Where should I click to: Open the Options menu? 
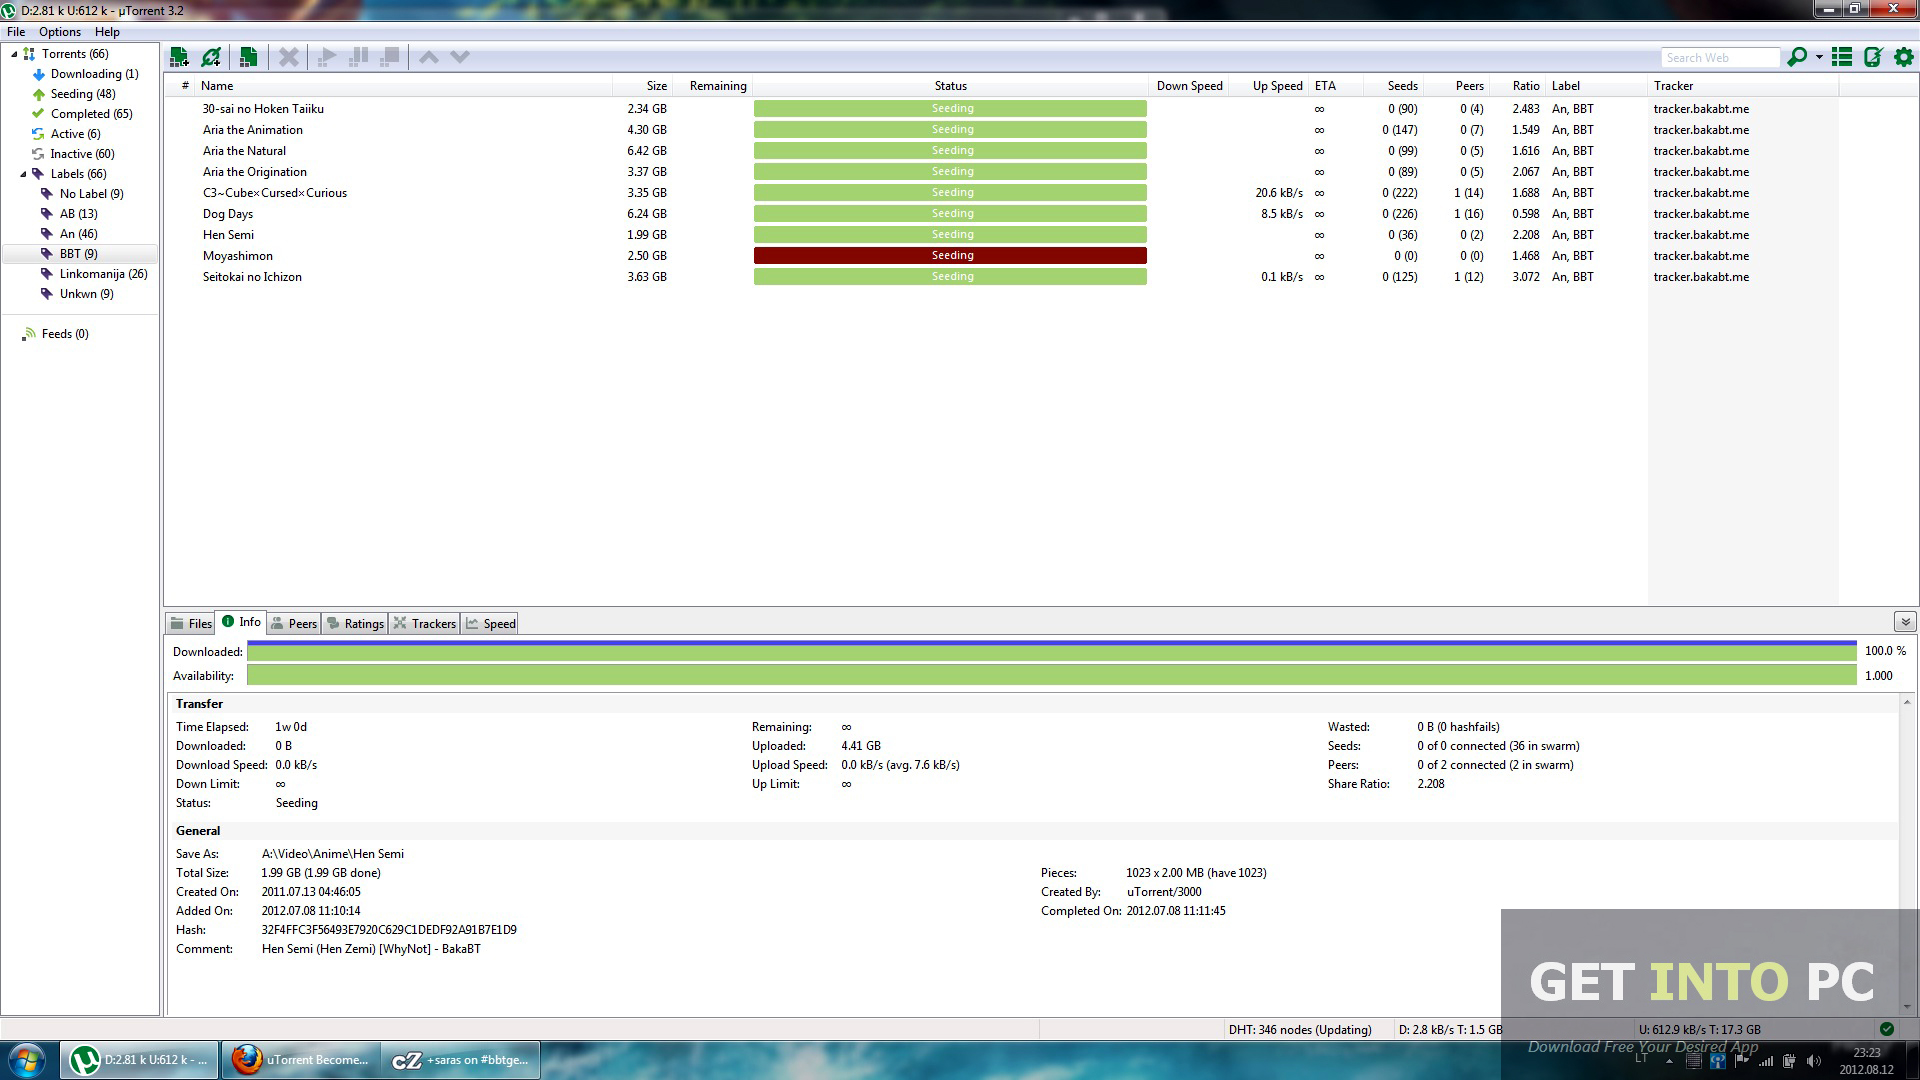(60, 32)
